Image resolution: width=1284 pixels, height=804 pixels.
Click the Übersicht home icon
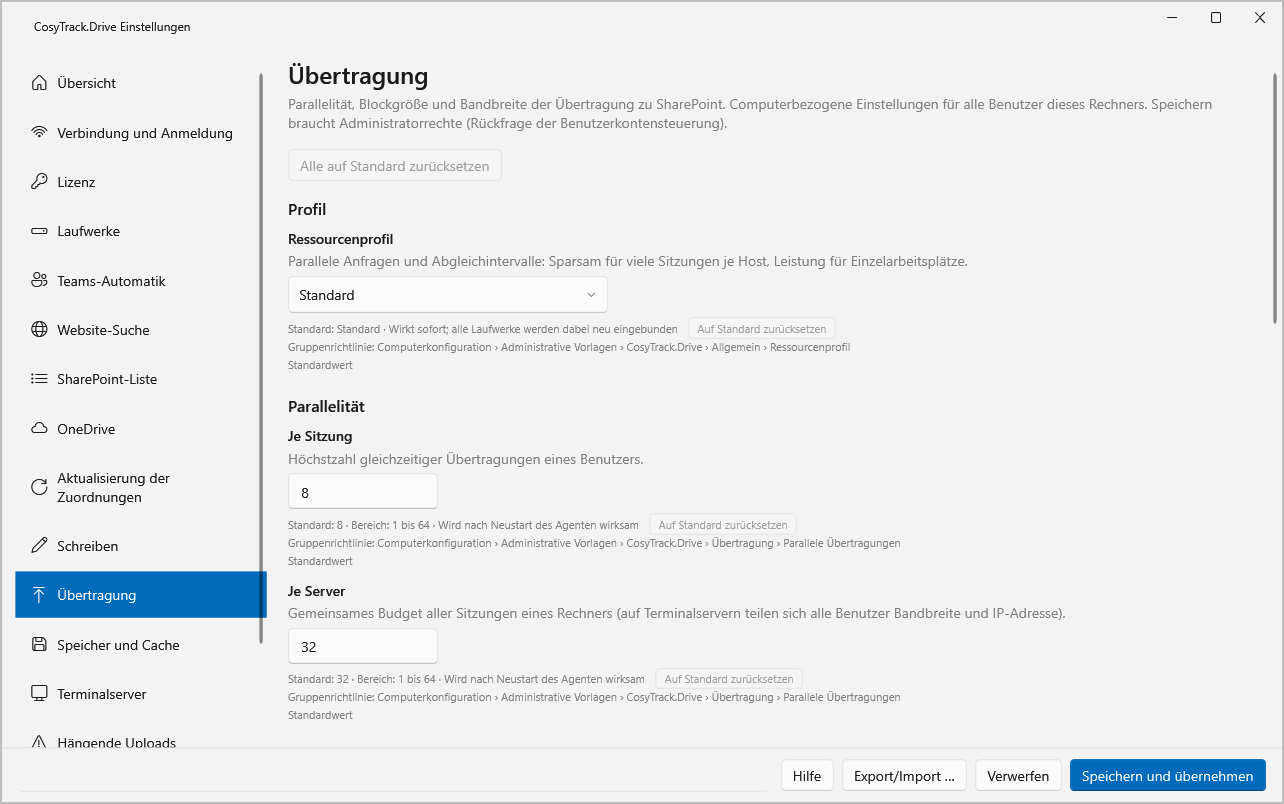pos(39,83)
